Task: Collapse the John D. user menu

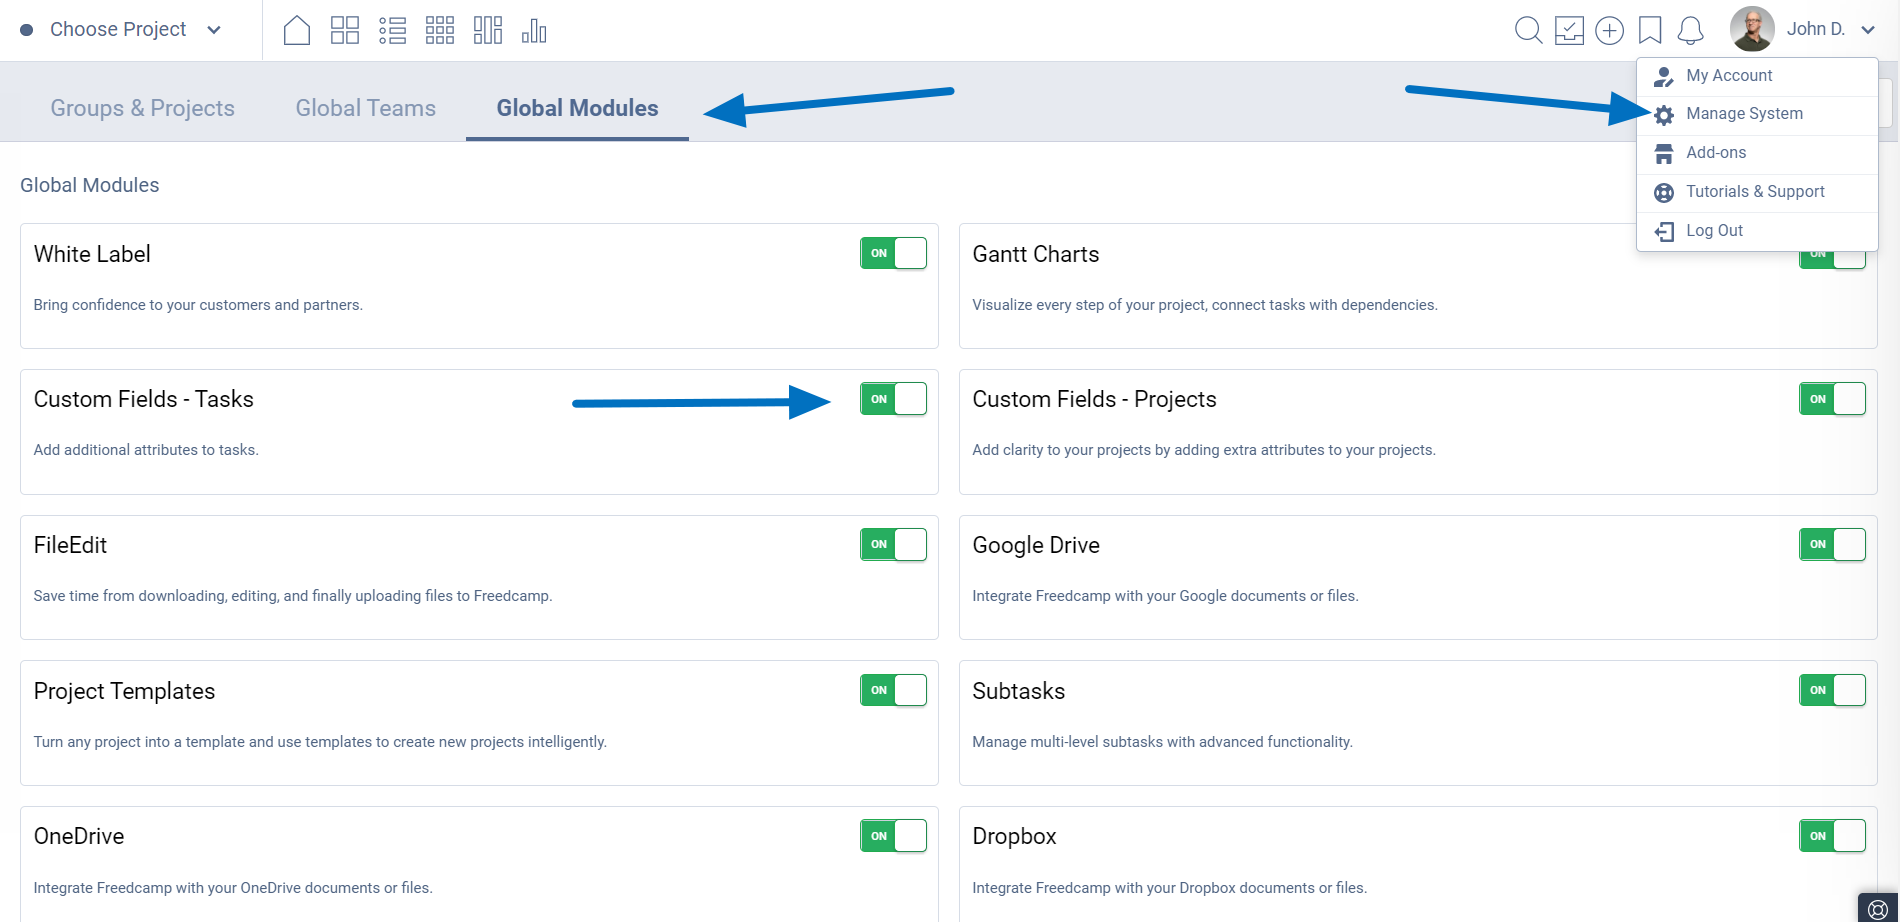Action: [1867, 30]
